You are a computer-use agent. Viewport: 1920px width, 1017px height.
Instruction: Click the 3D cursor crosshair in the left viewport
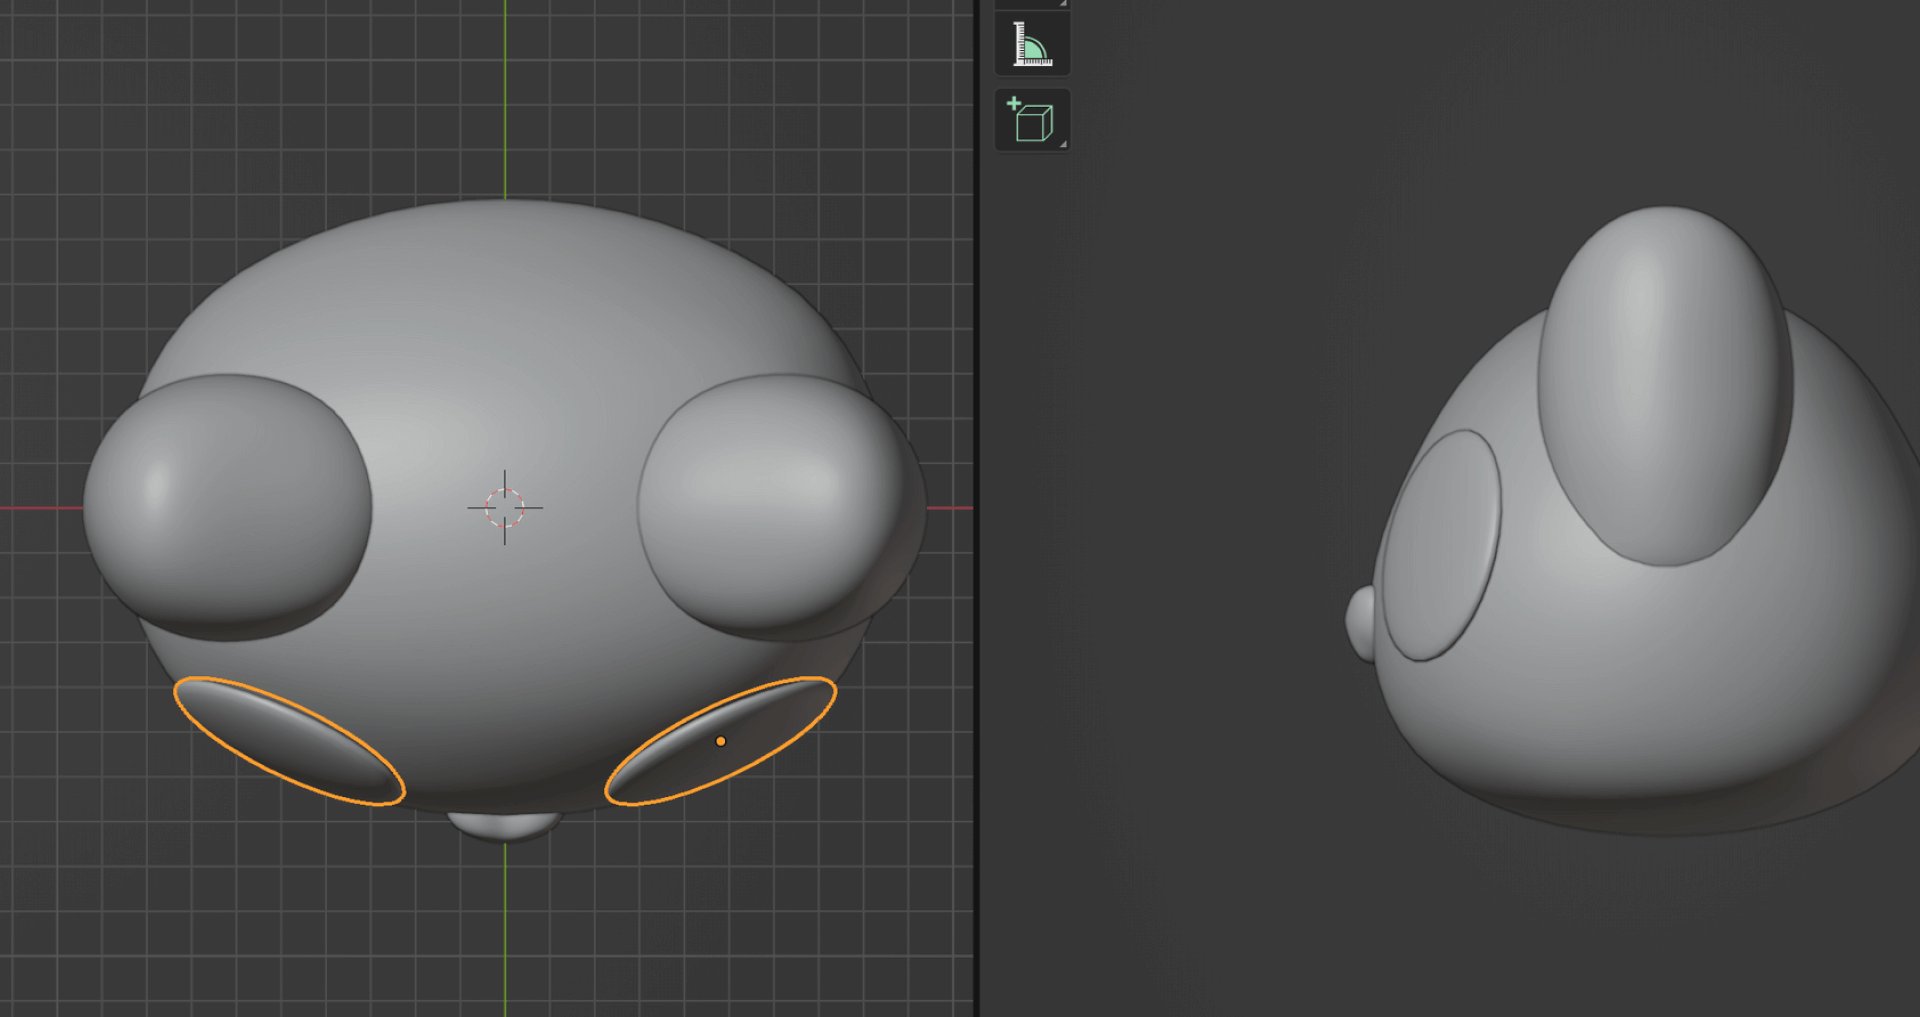point(505,508)
